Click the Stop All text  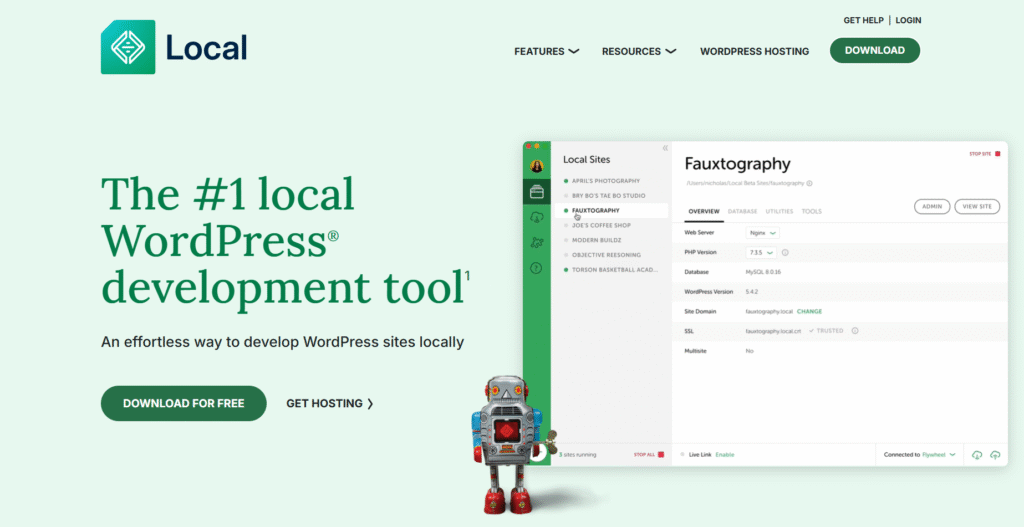644,455
